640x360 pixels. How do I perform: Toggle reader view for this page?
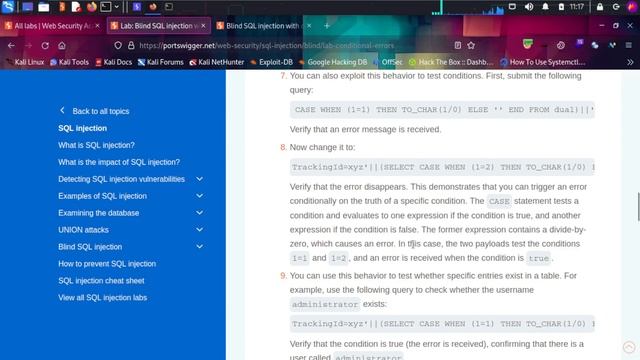click(x=458, y=45)
